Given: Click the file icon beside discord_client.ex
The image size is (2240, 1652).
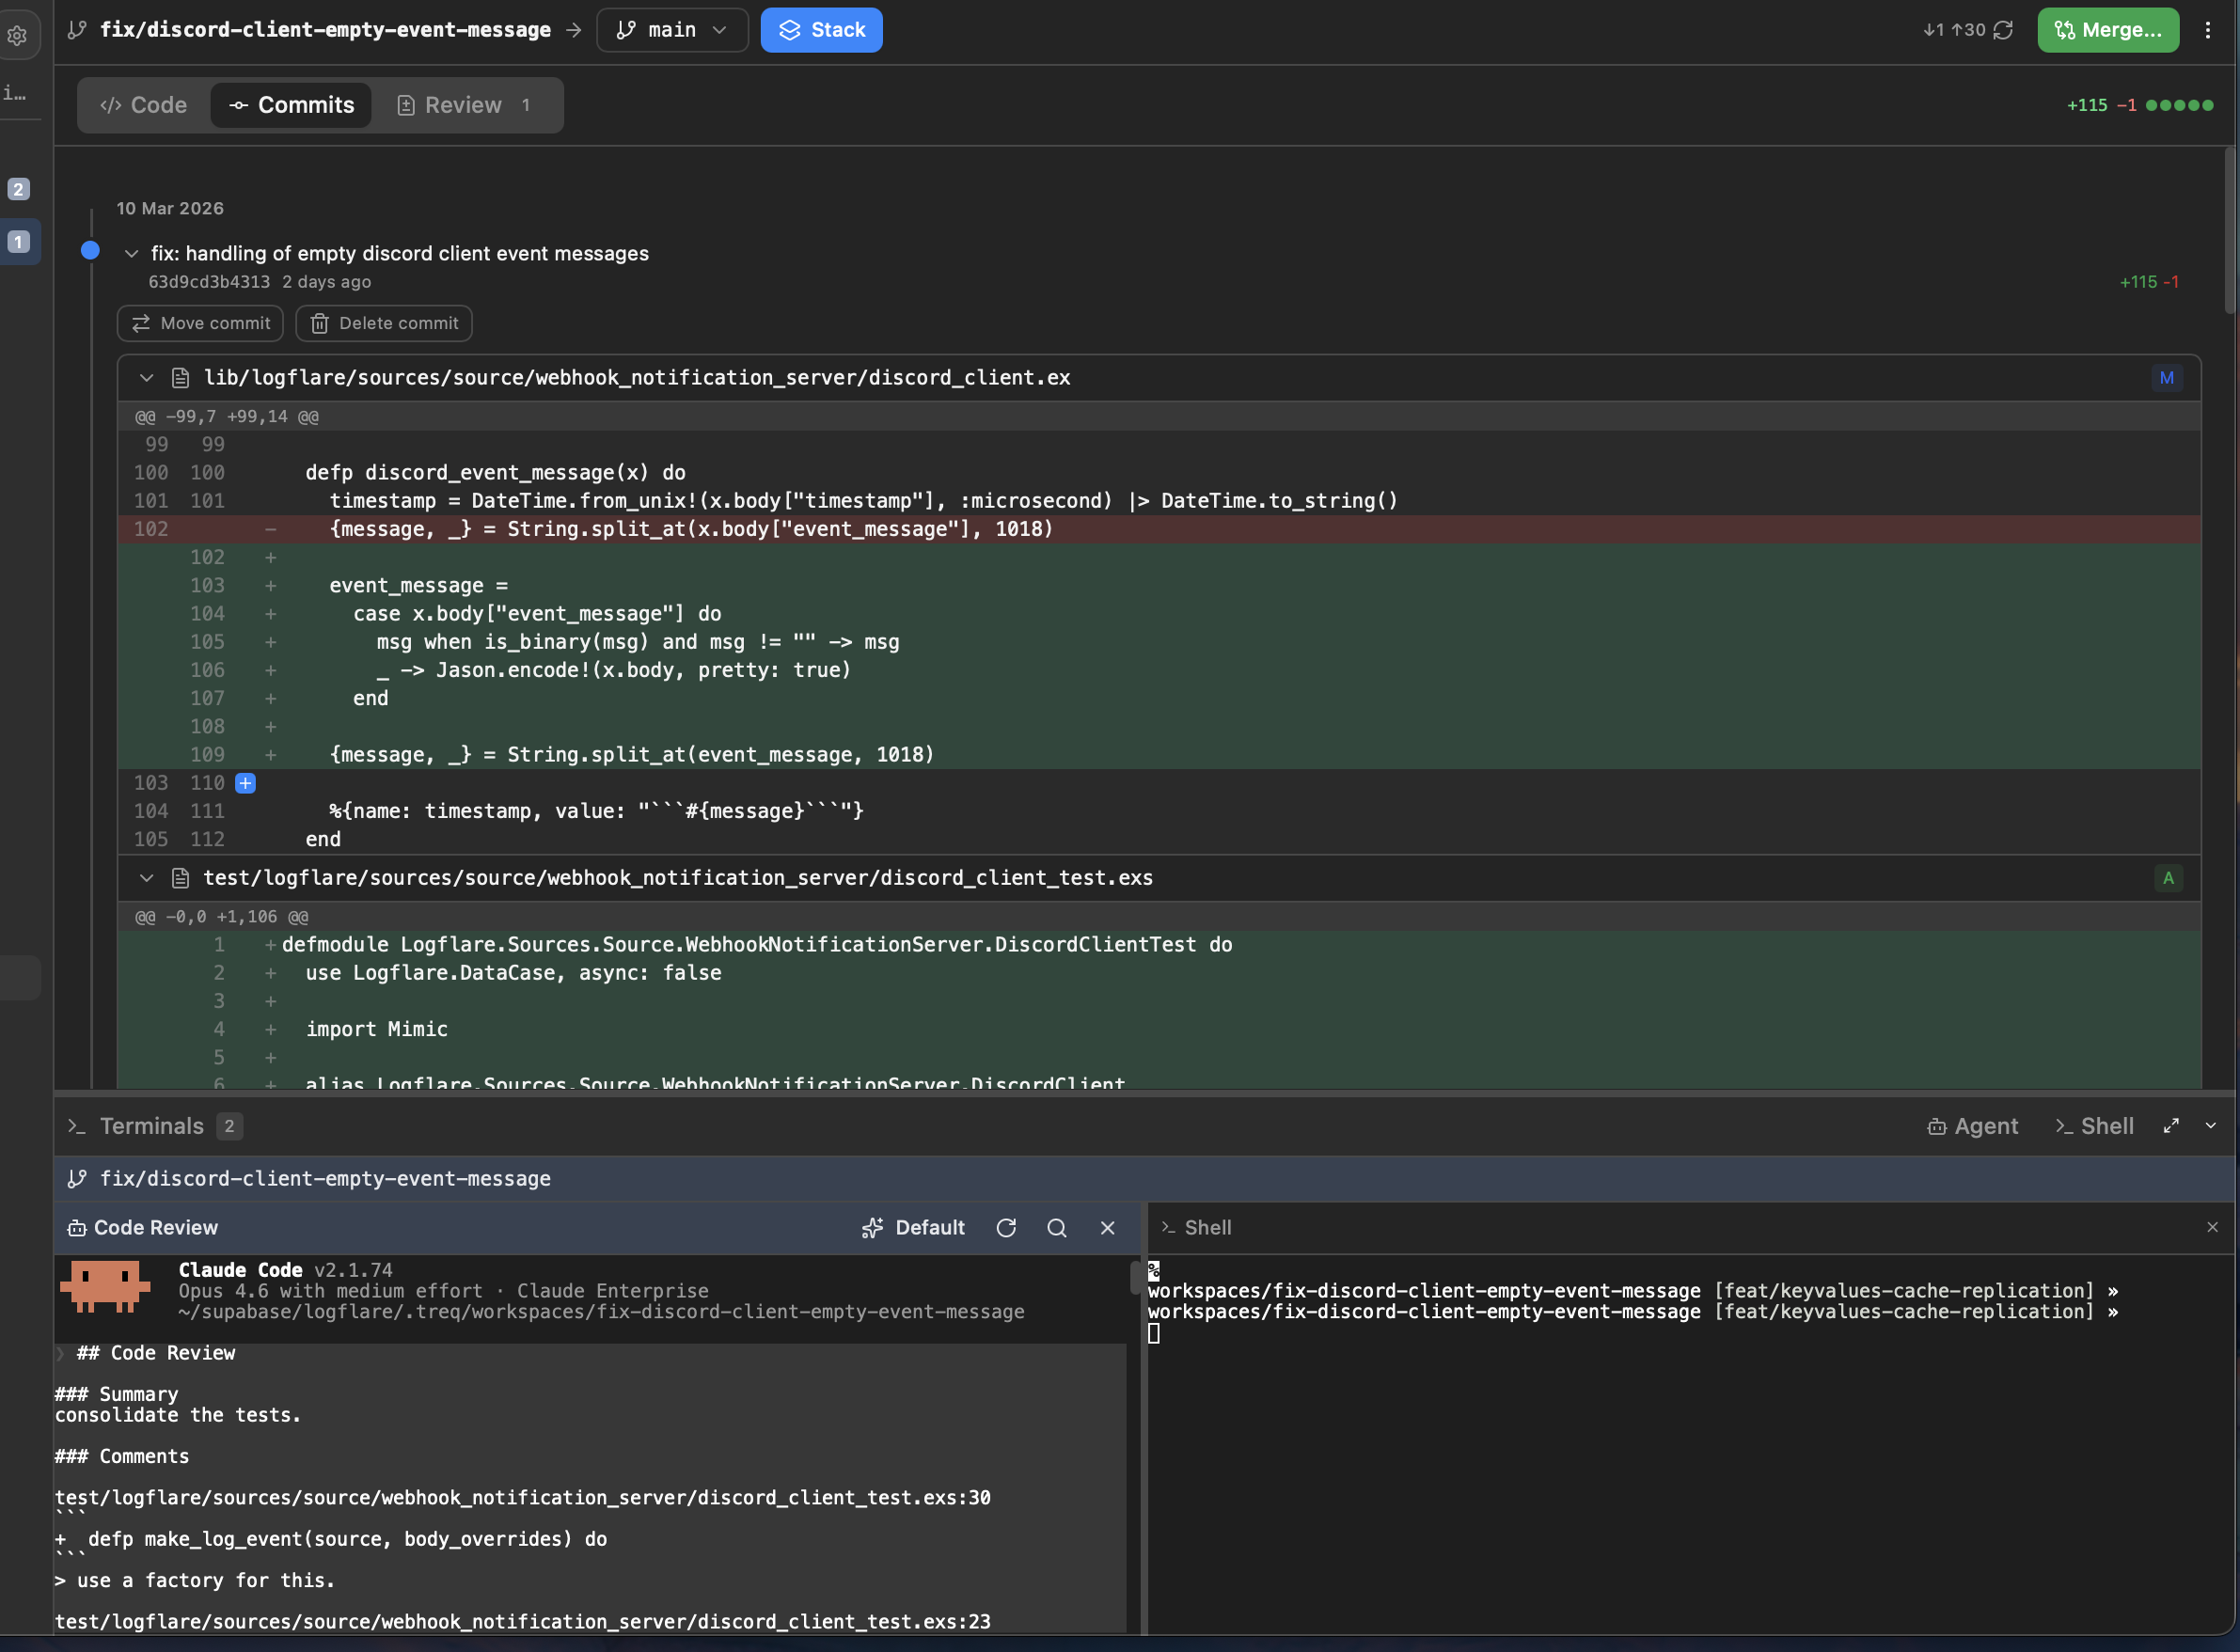Looking at the screenshot, I should pos(181,378).
